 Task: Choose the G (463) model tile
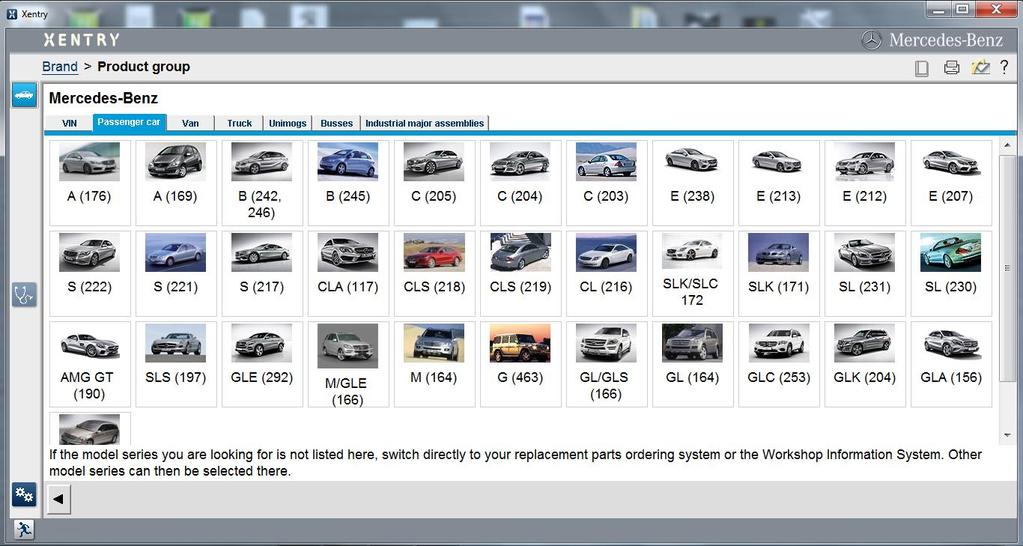[x=520, y=364]
